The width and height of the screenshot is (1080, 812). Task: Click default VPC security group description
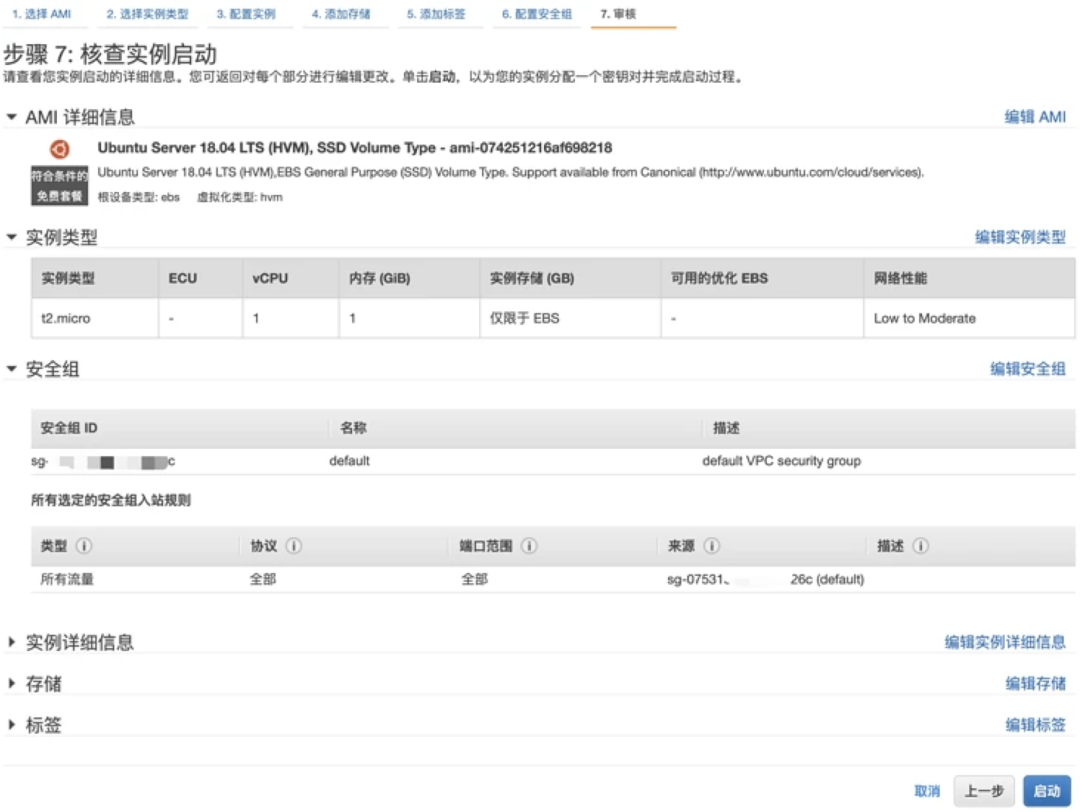tap(781, 461)
